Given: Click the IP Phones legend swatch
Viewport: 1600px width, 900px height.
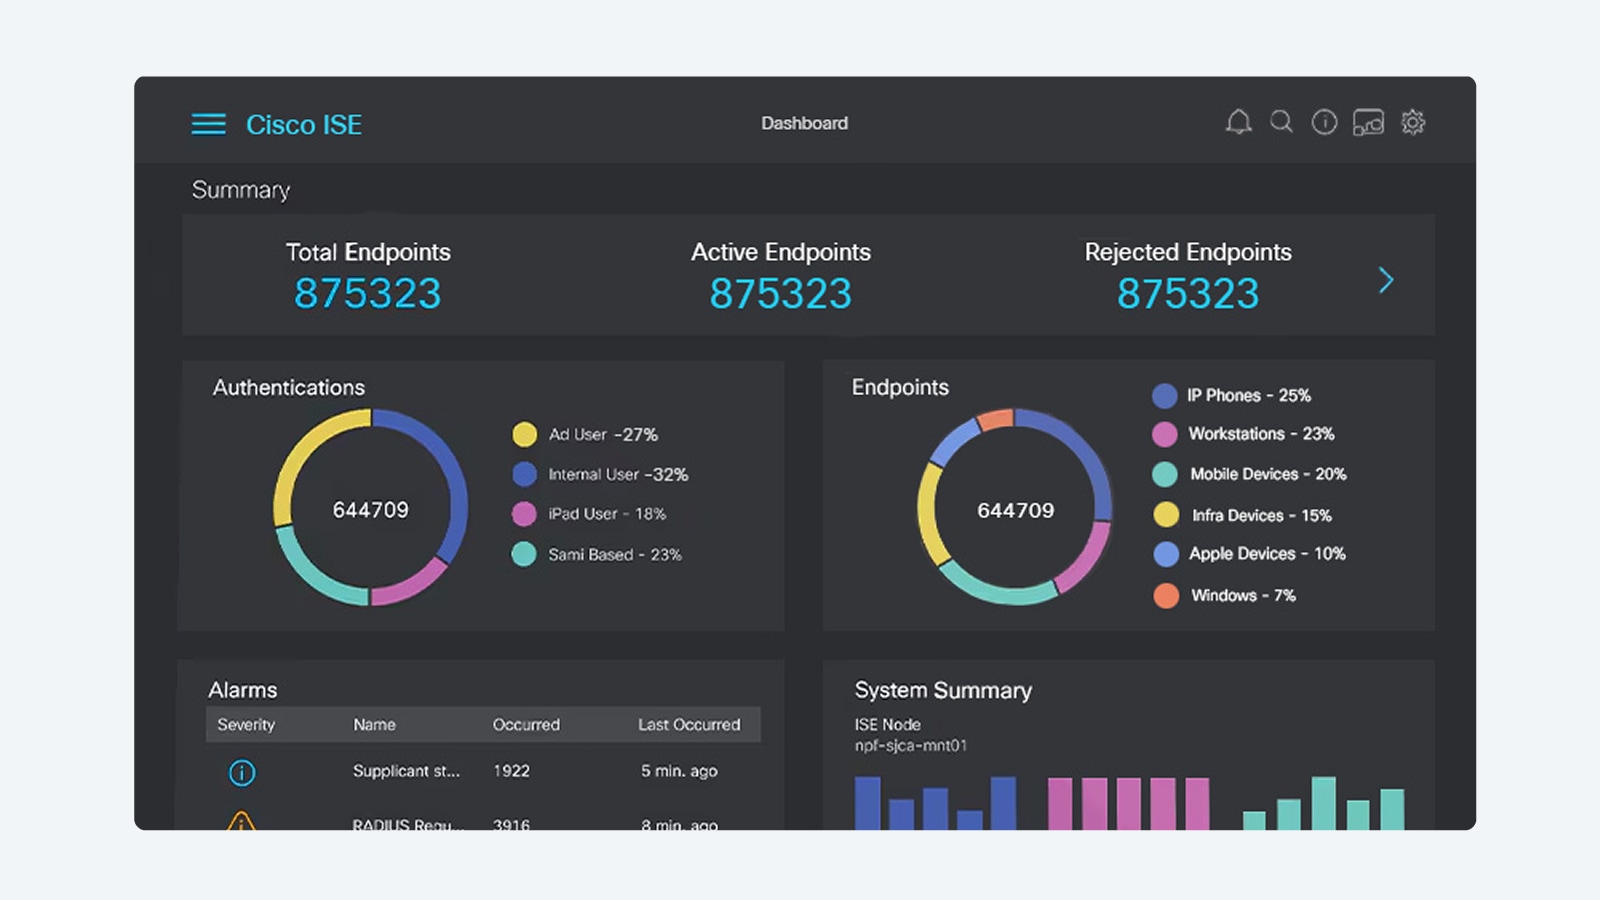Looking at the screenshot, I should coord(1164,396).
